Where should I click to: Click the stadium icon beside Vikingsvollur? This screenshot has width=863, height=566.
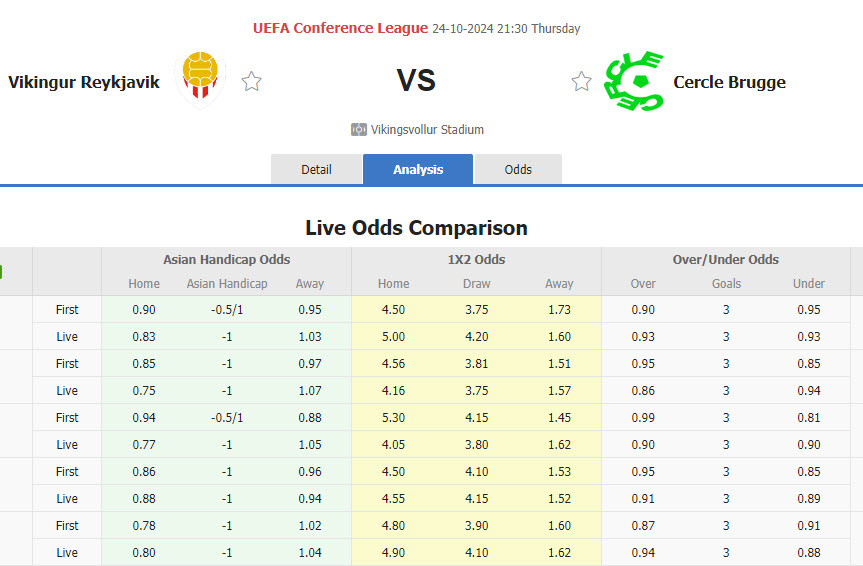pyautogui.click(x=359, y=130)
